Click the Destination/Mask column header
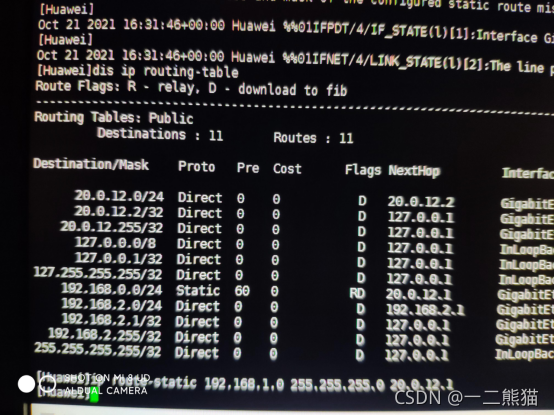Viewport: 554px width, 416px height. point(91,164)
